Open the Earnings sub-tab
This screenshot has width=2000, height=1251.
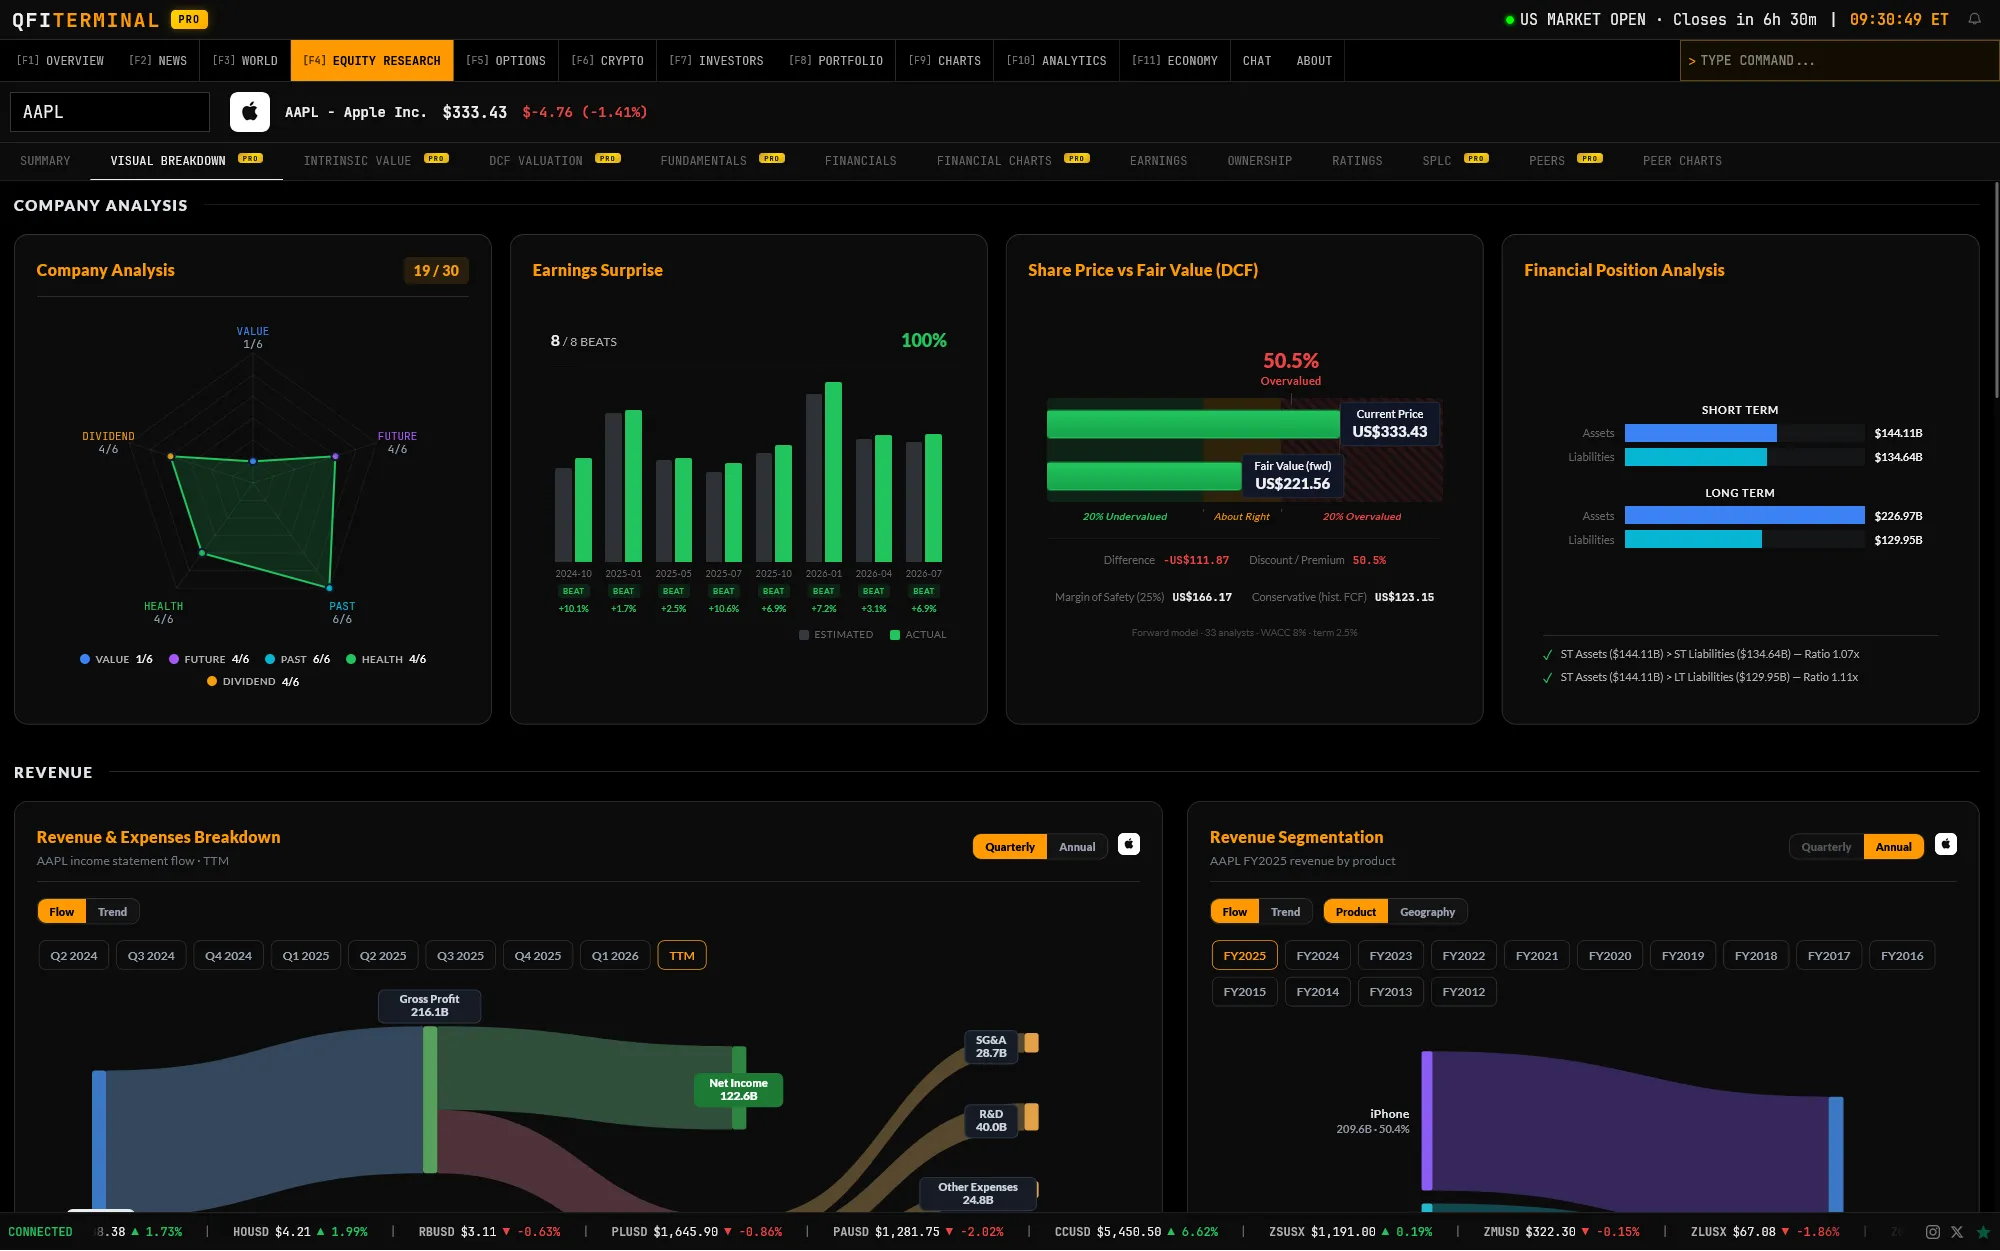[1158, 161]
